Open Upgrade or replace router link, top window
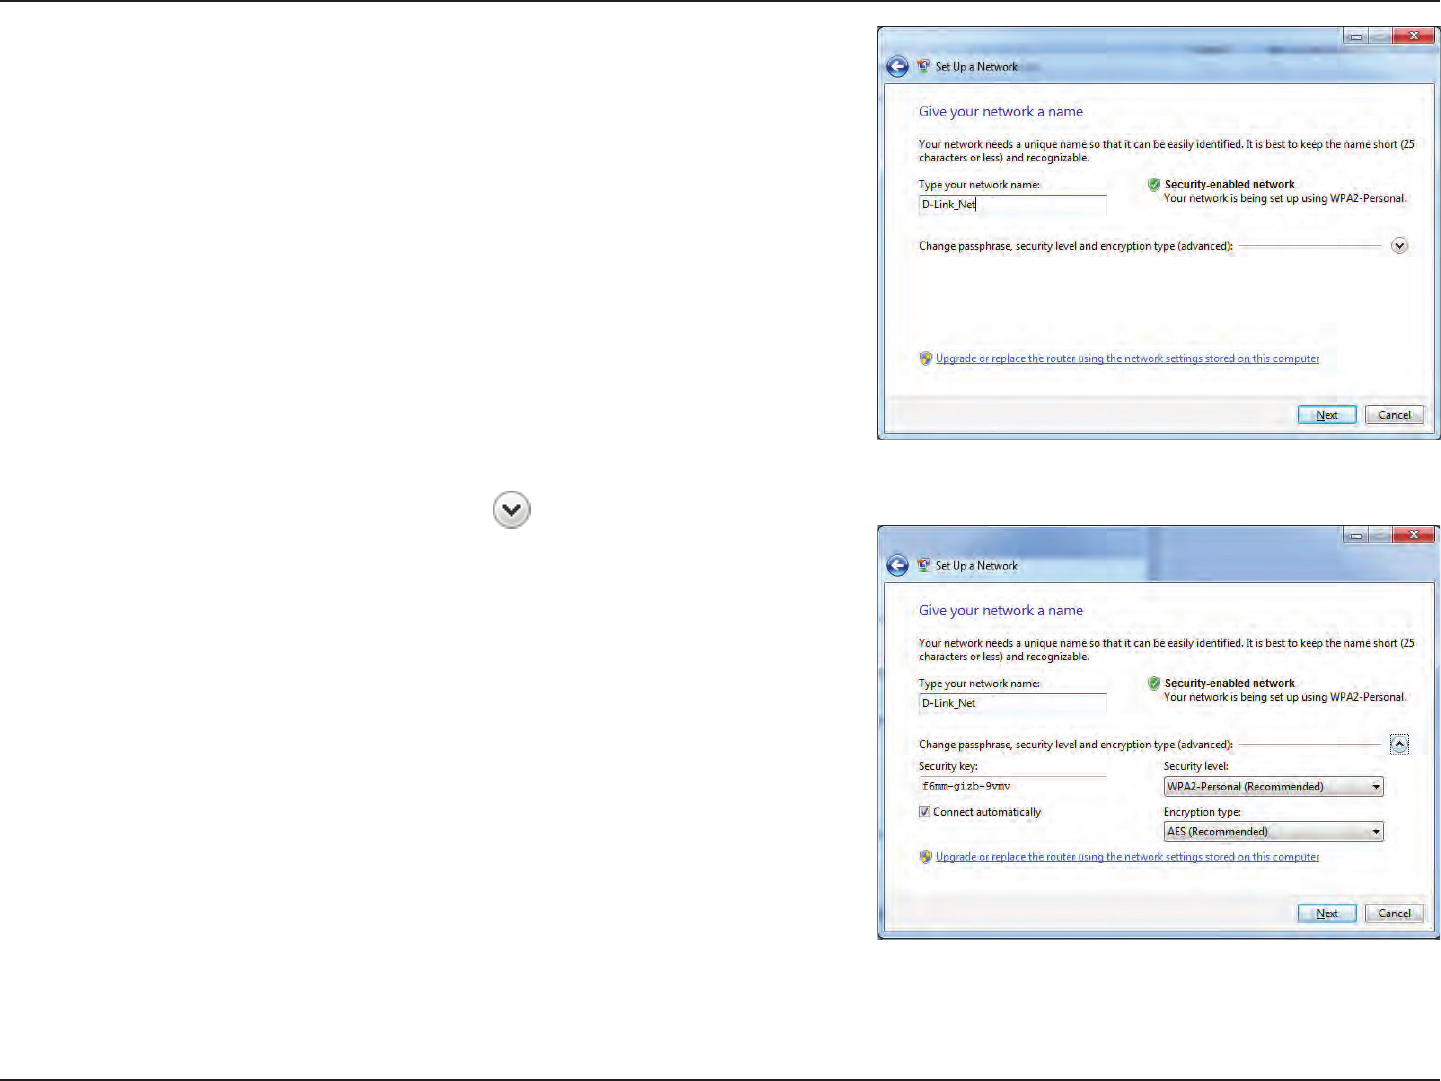The height and width of the screenshot is (1081, 1441). [1127, 359]
